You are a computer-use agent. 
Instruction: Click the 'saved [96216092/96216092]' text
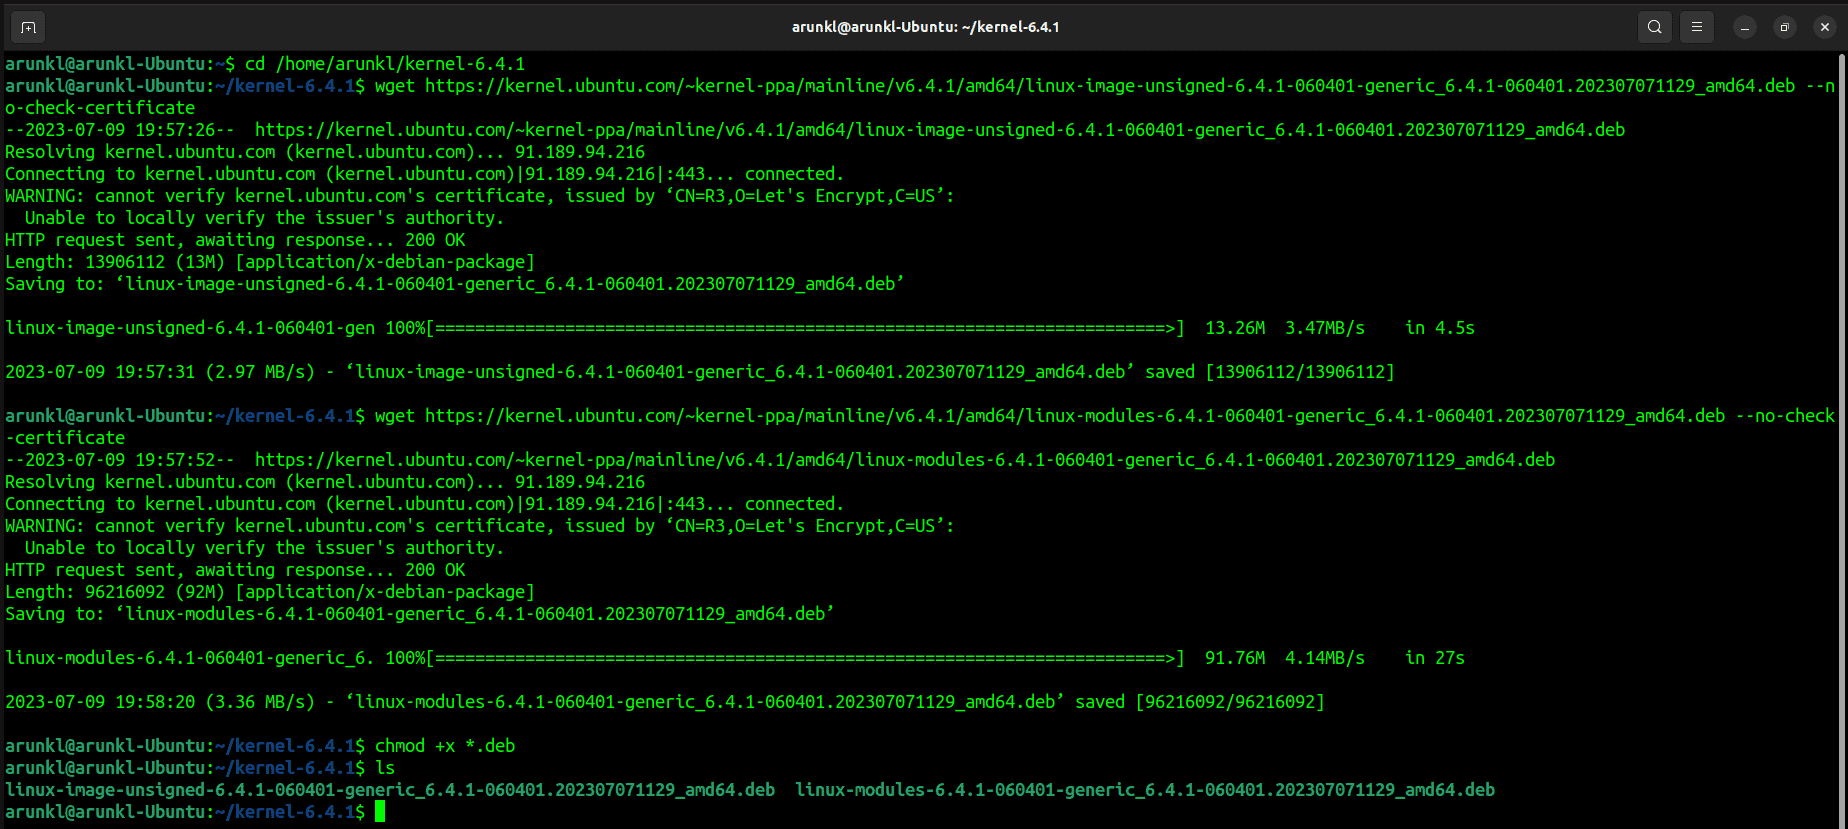(x=1200, y=702)
